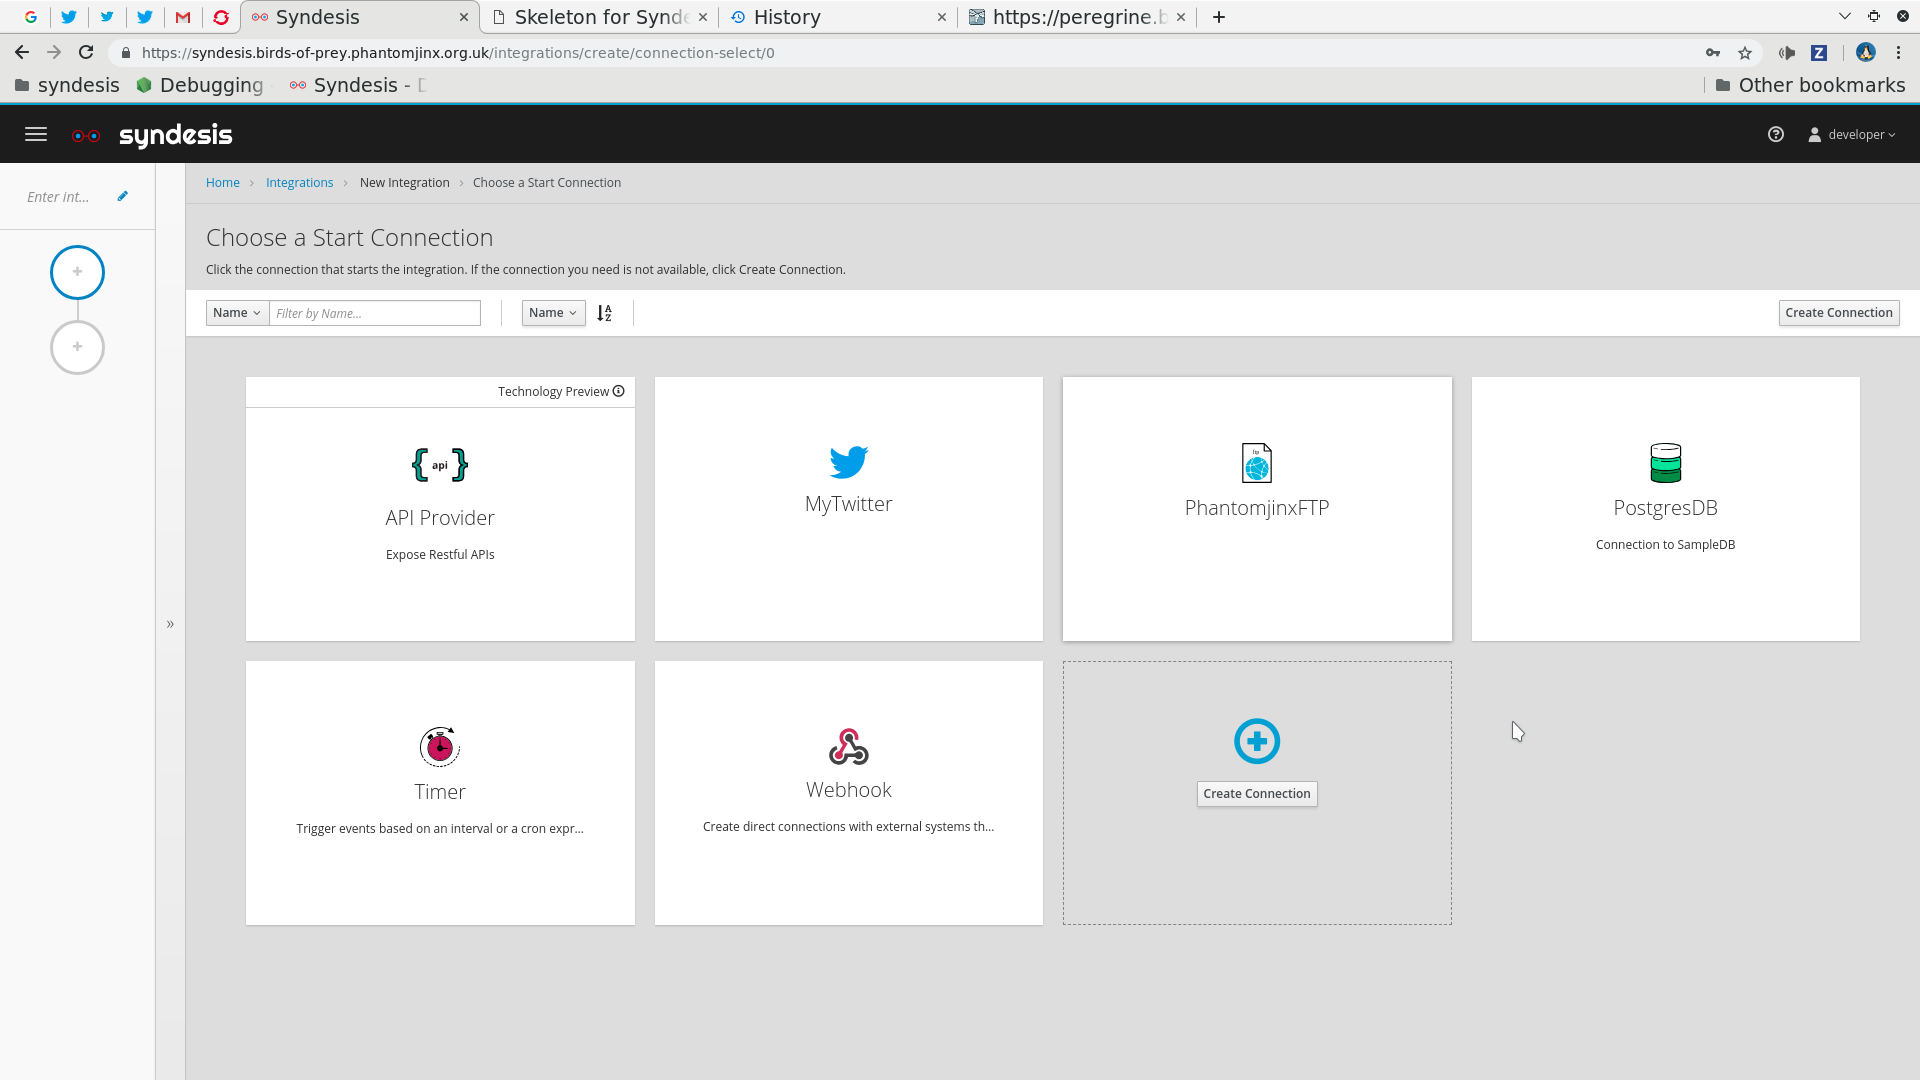Open the Other bookmarks folder
Viewport: 1920px width, 1080px height.
point(1810,85)
